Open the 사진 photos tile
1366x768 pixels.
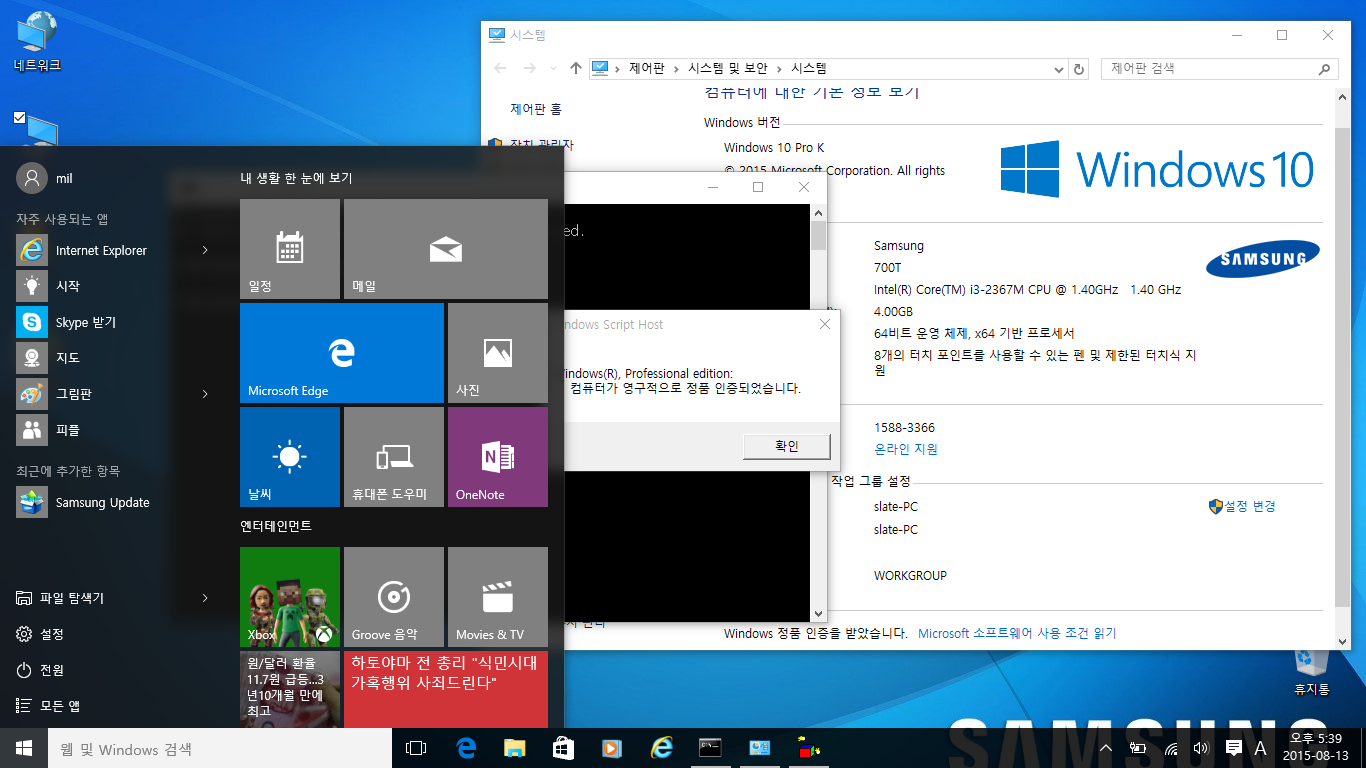tap(498, 353)
